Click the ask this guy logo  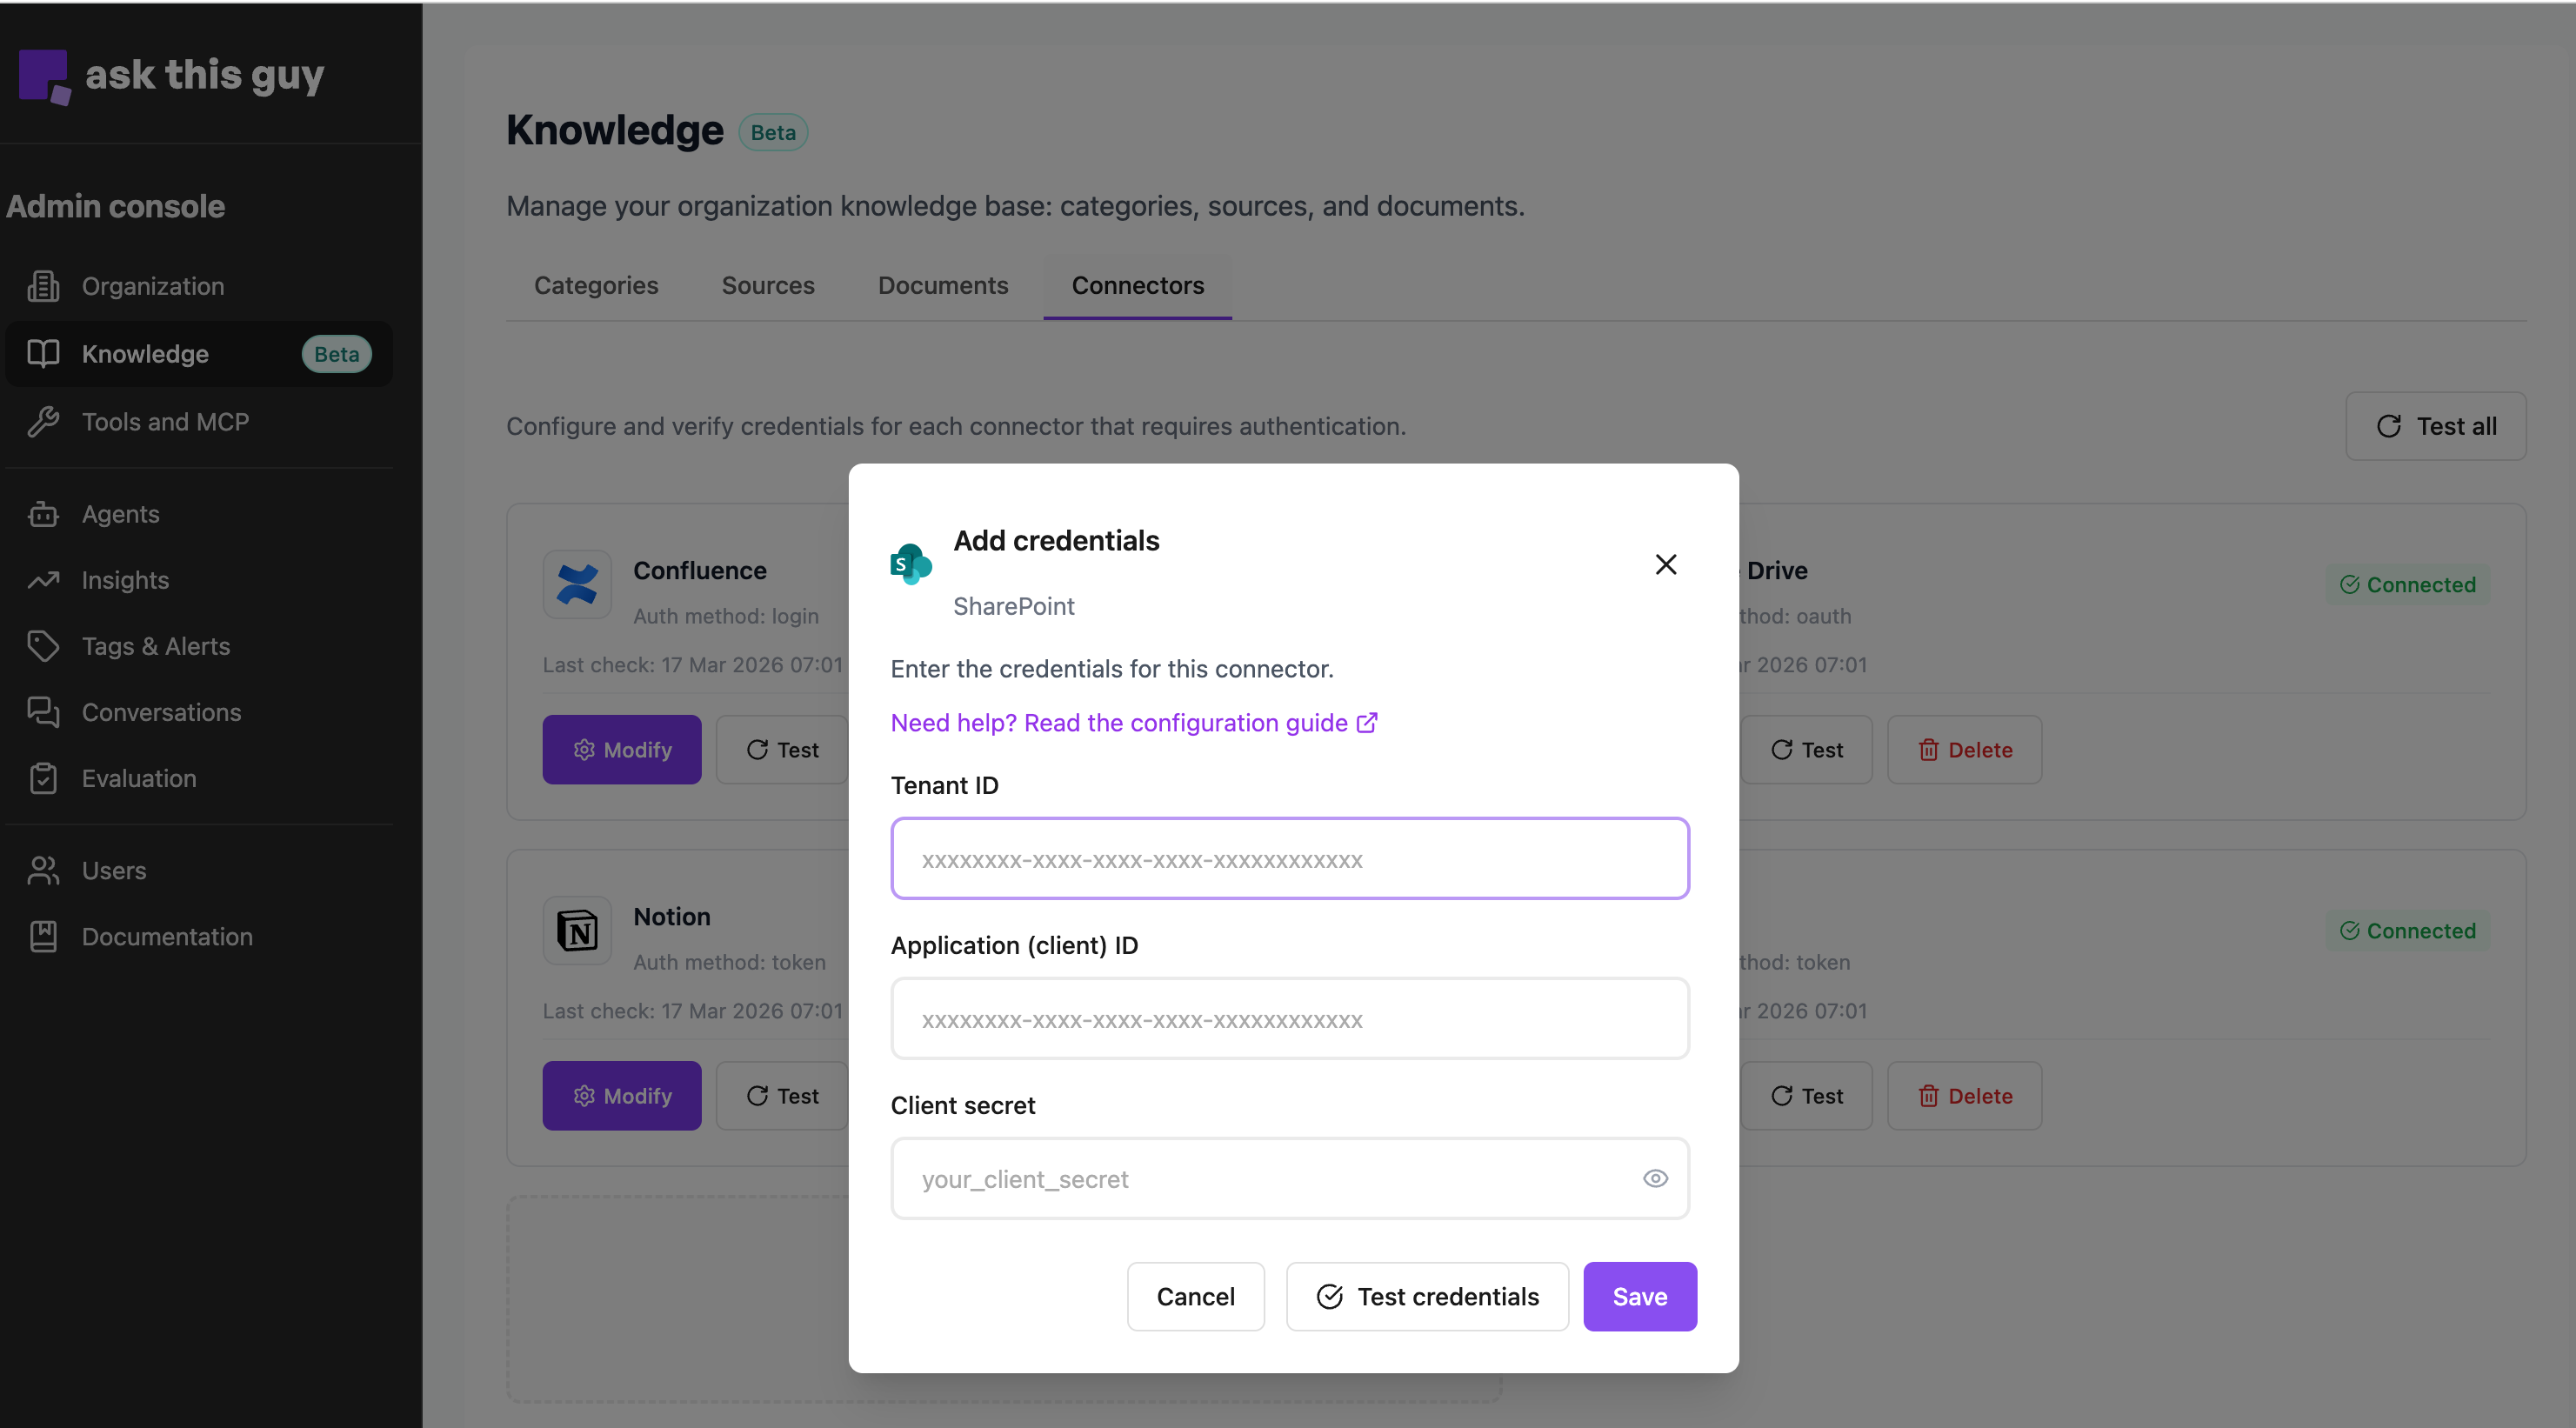click(170, 76)
